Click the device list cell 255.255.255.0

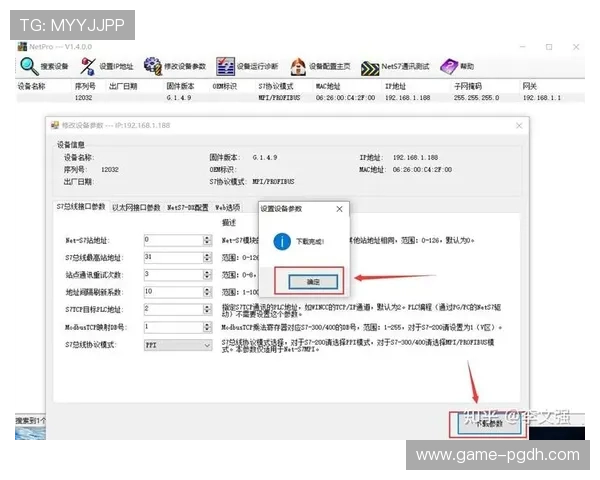coord(476,98)
